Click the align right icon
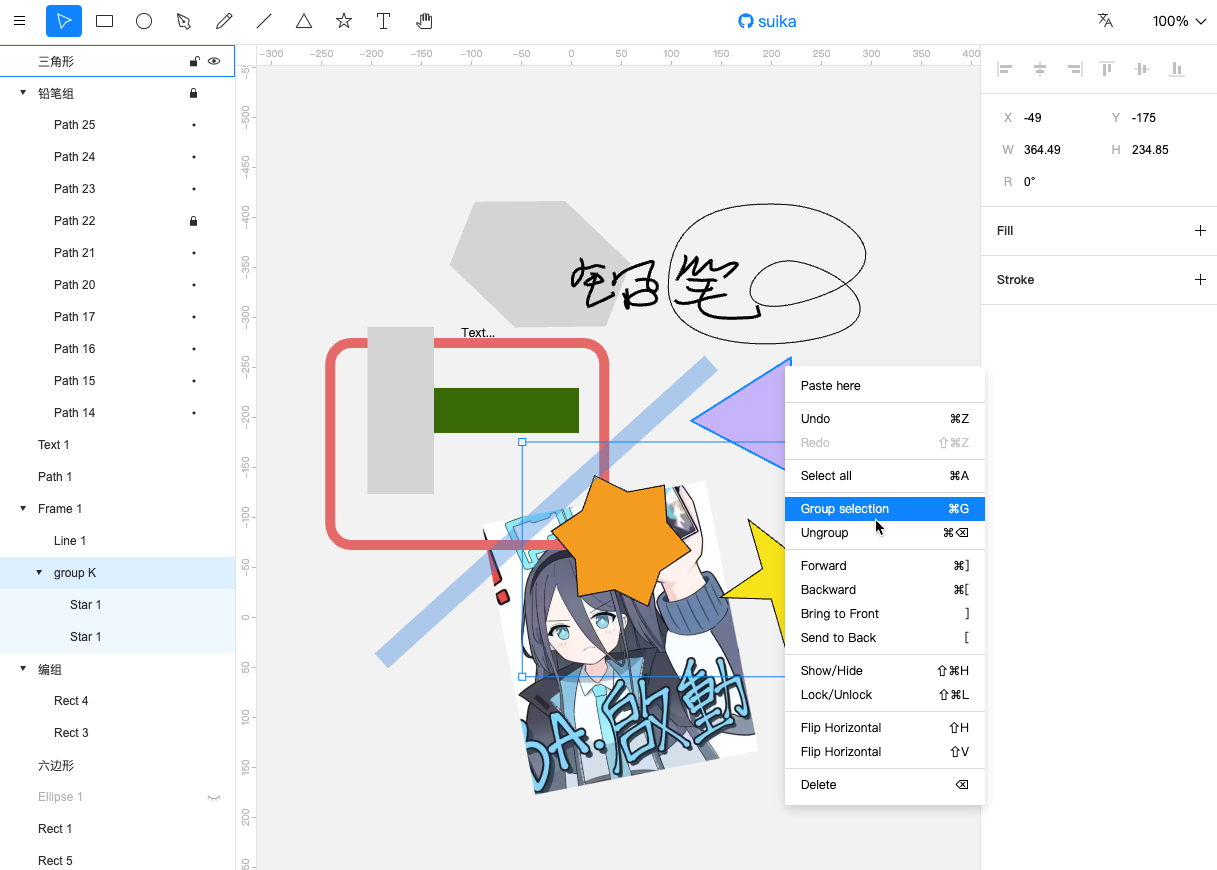This screenshot has width=1217, height=870. coord(1074,69)
